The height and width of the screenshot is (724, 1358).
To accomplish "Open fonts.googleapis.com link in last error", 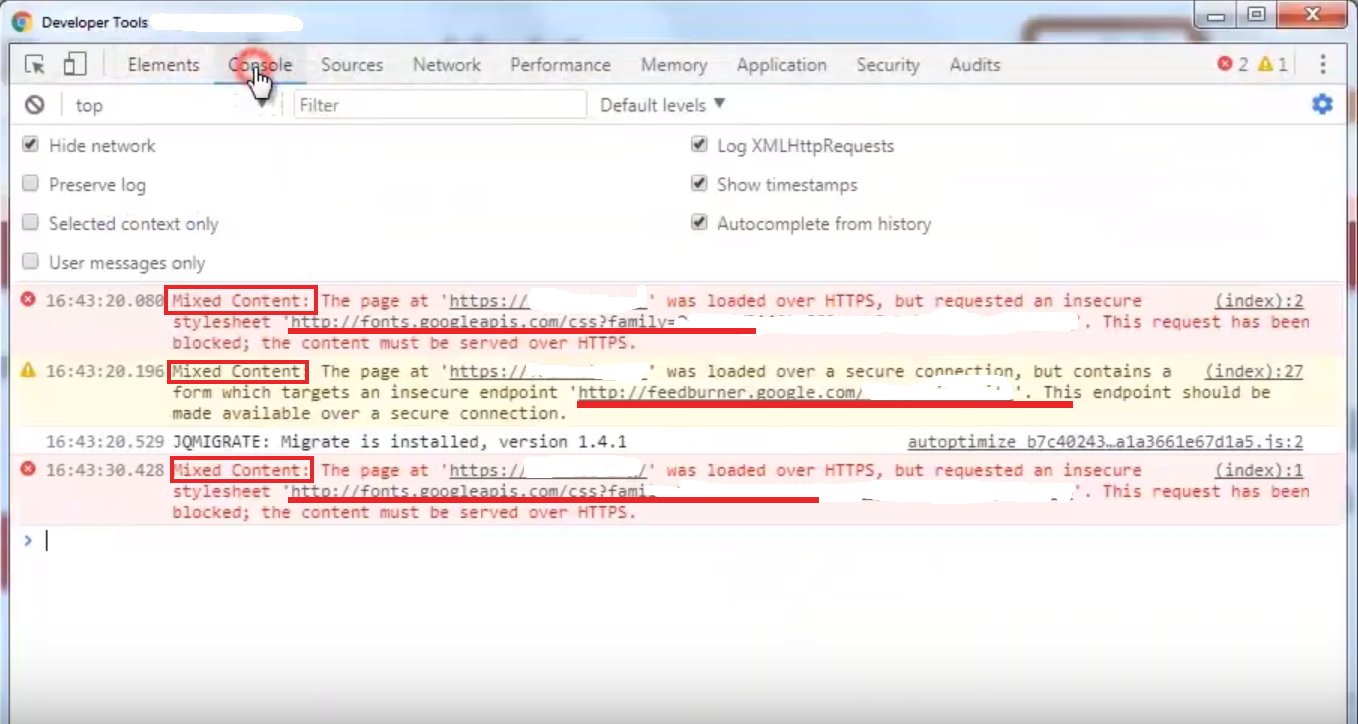I will [x=682, y=491].
